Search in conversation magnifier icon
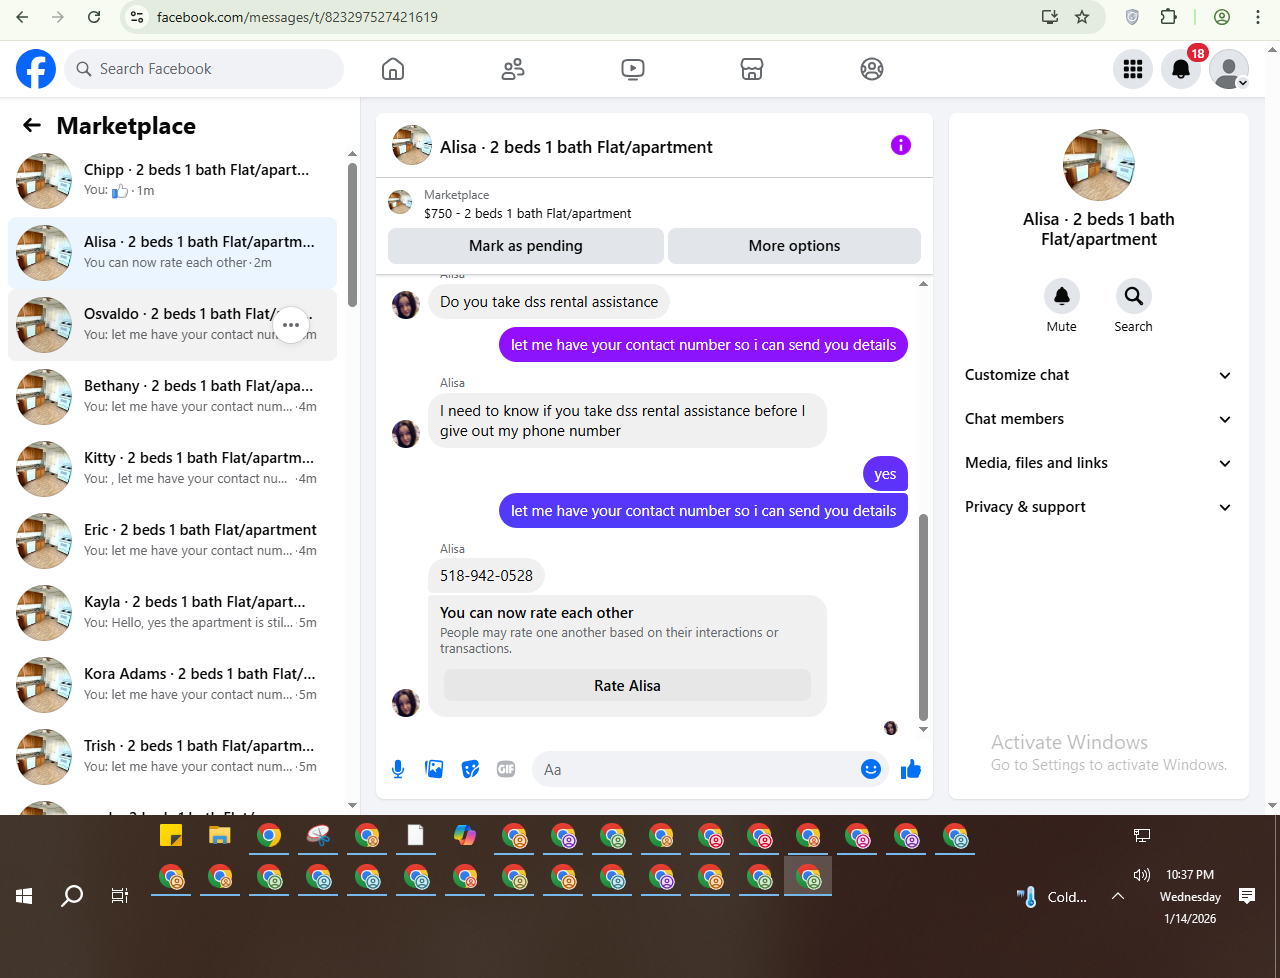Image resolution: width=1280 pixels, height=978 pixels. pyautogui.click(x=1133, y=296)
